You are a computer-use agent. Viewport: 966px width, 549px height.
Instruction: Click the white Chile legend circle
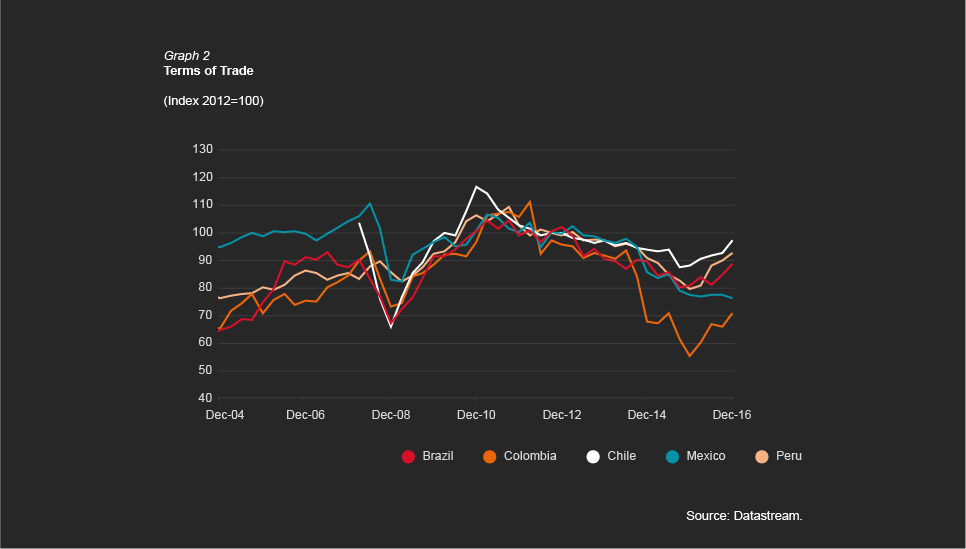pos(593,456)
